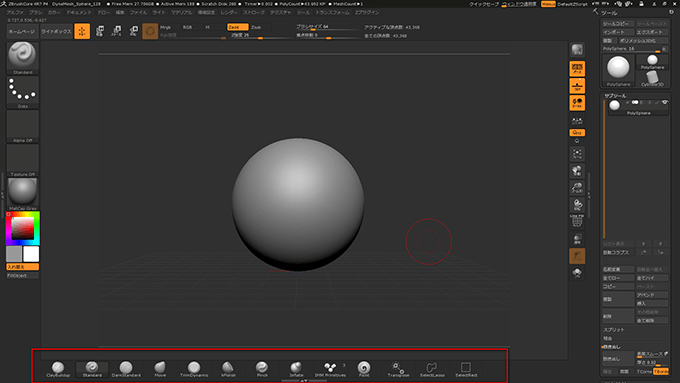Adjust the focal shift slider
Image resolution: width=680 pixels, height=383 pixels.
327,36
